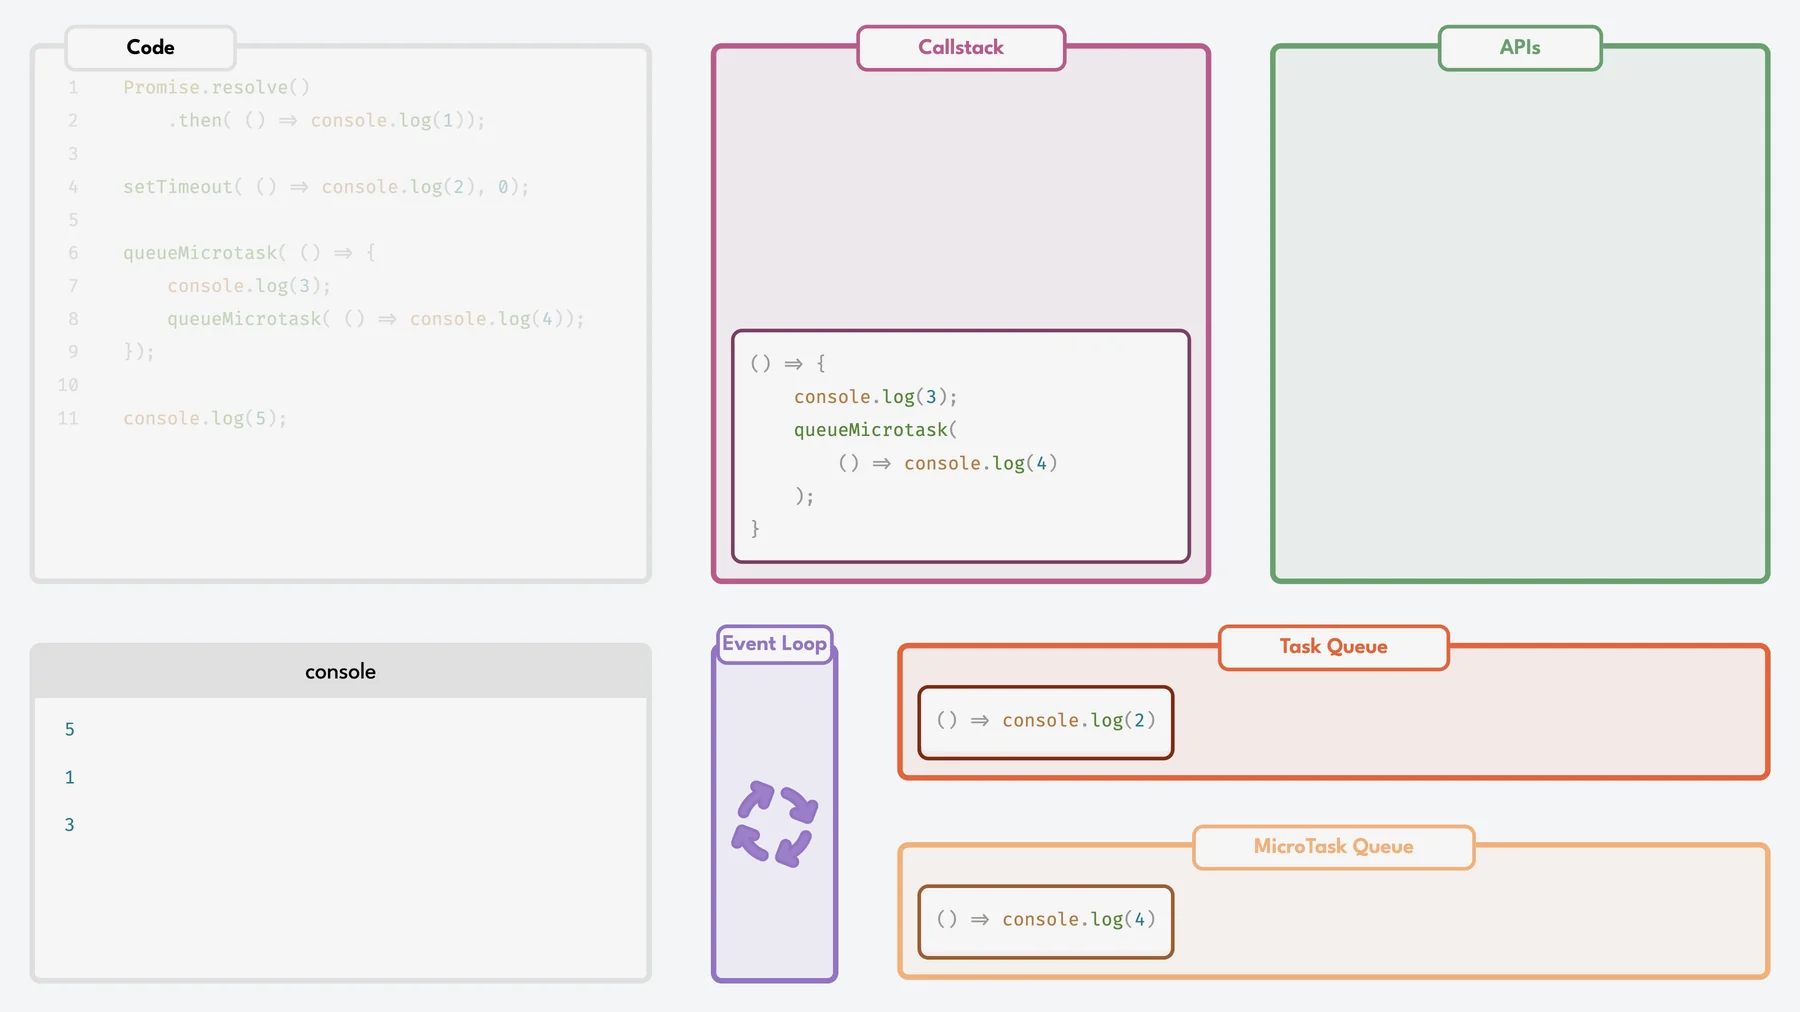This screenshot has height=1012, width=1800.
Task: Click the Event Loop rotating arrows icon
Action: [x=775, y=822]
